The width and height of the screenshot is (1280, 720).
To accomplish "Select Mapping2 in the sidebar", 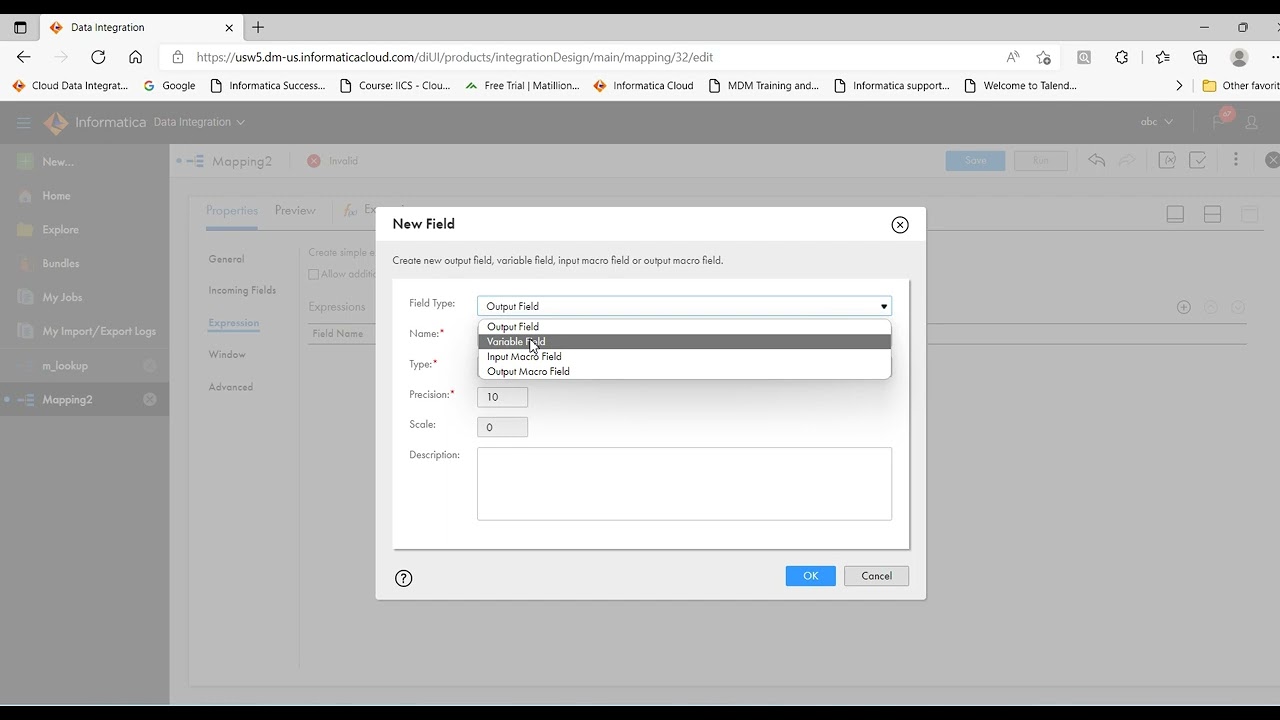I will tap(67, 400).
